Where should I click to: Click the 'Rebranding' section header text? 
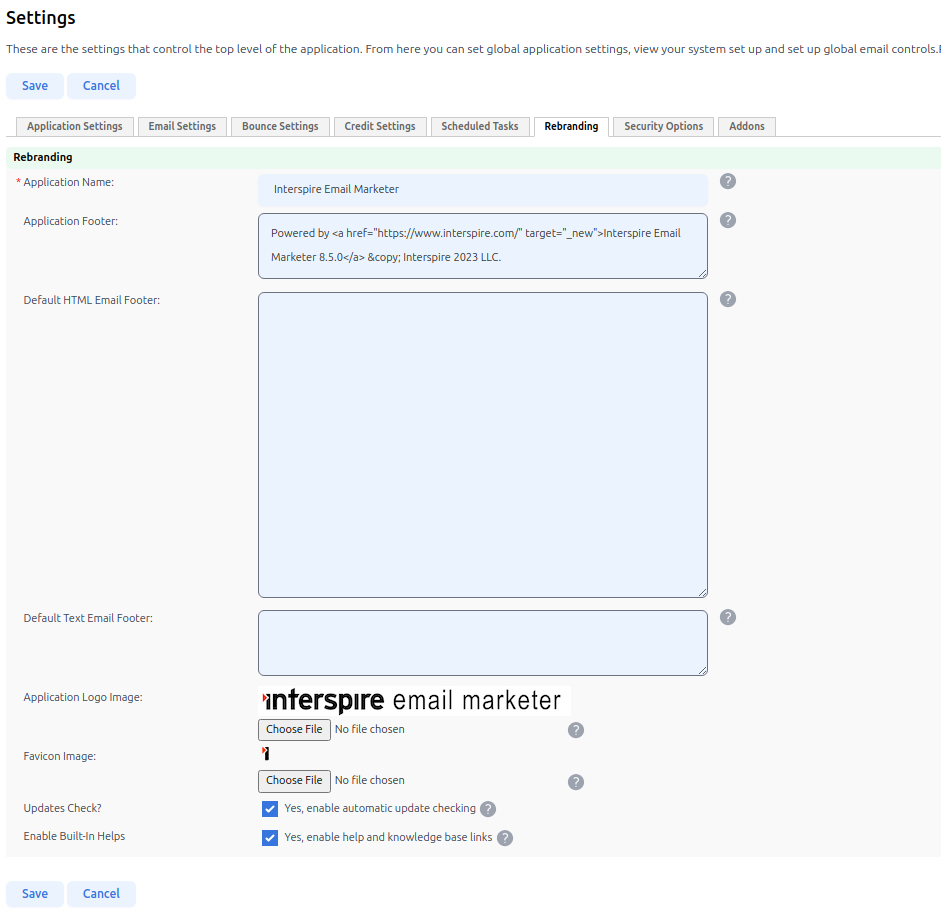pos(43,157)
